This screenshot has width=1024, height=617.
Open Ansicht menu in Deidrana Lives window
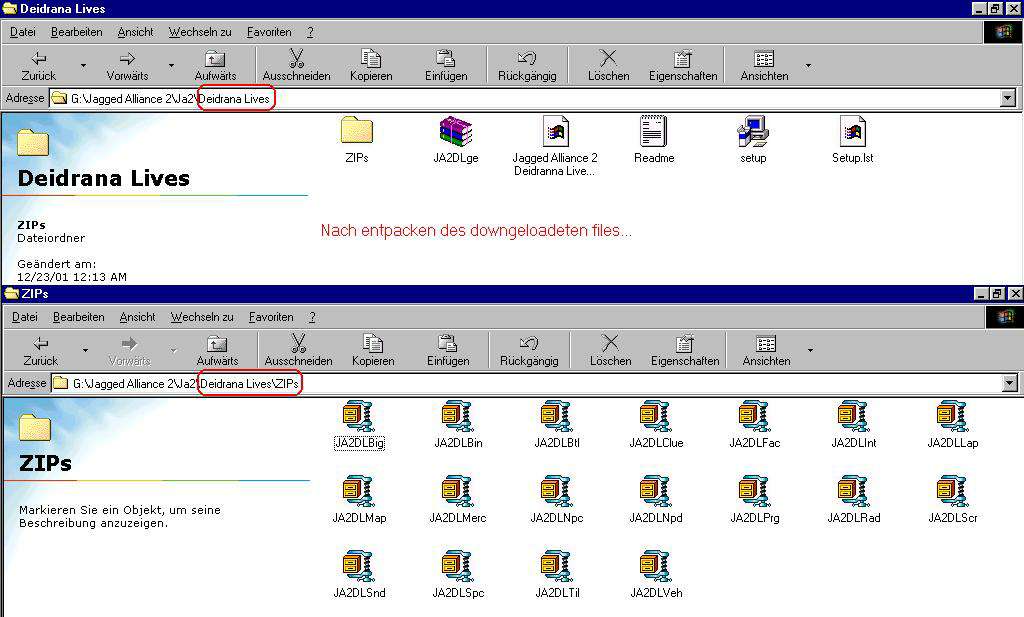(x=135, y=32)
